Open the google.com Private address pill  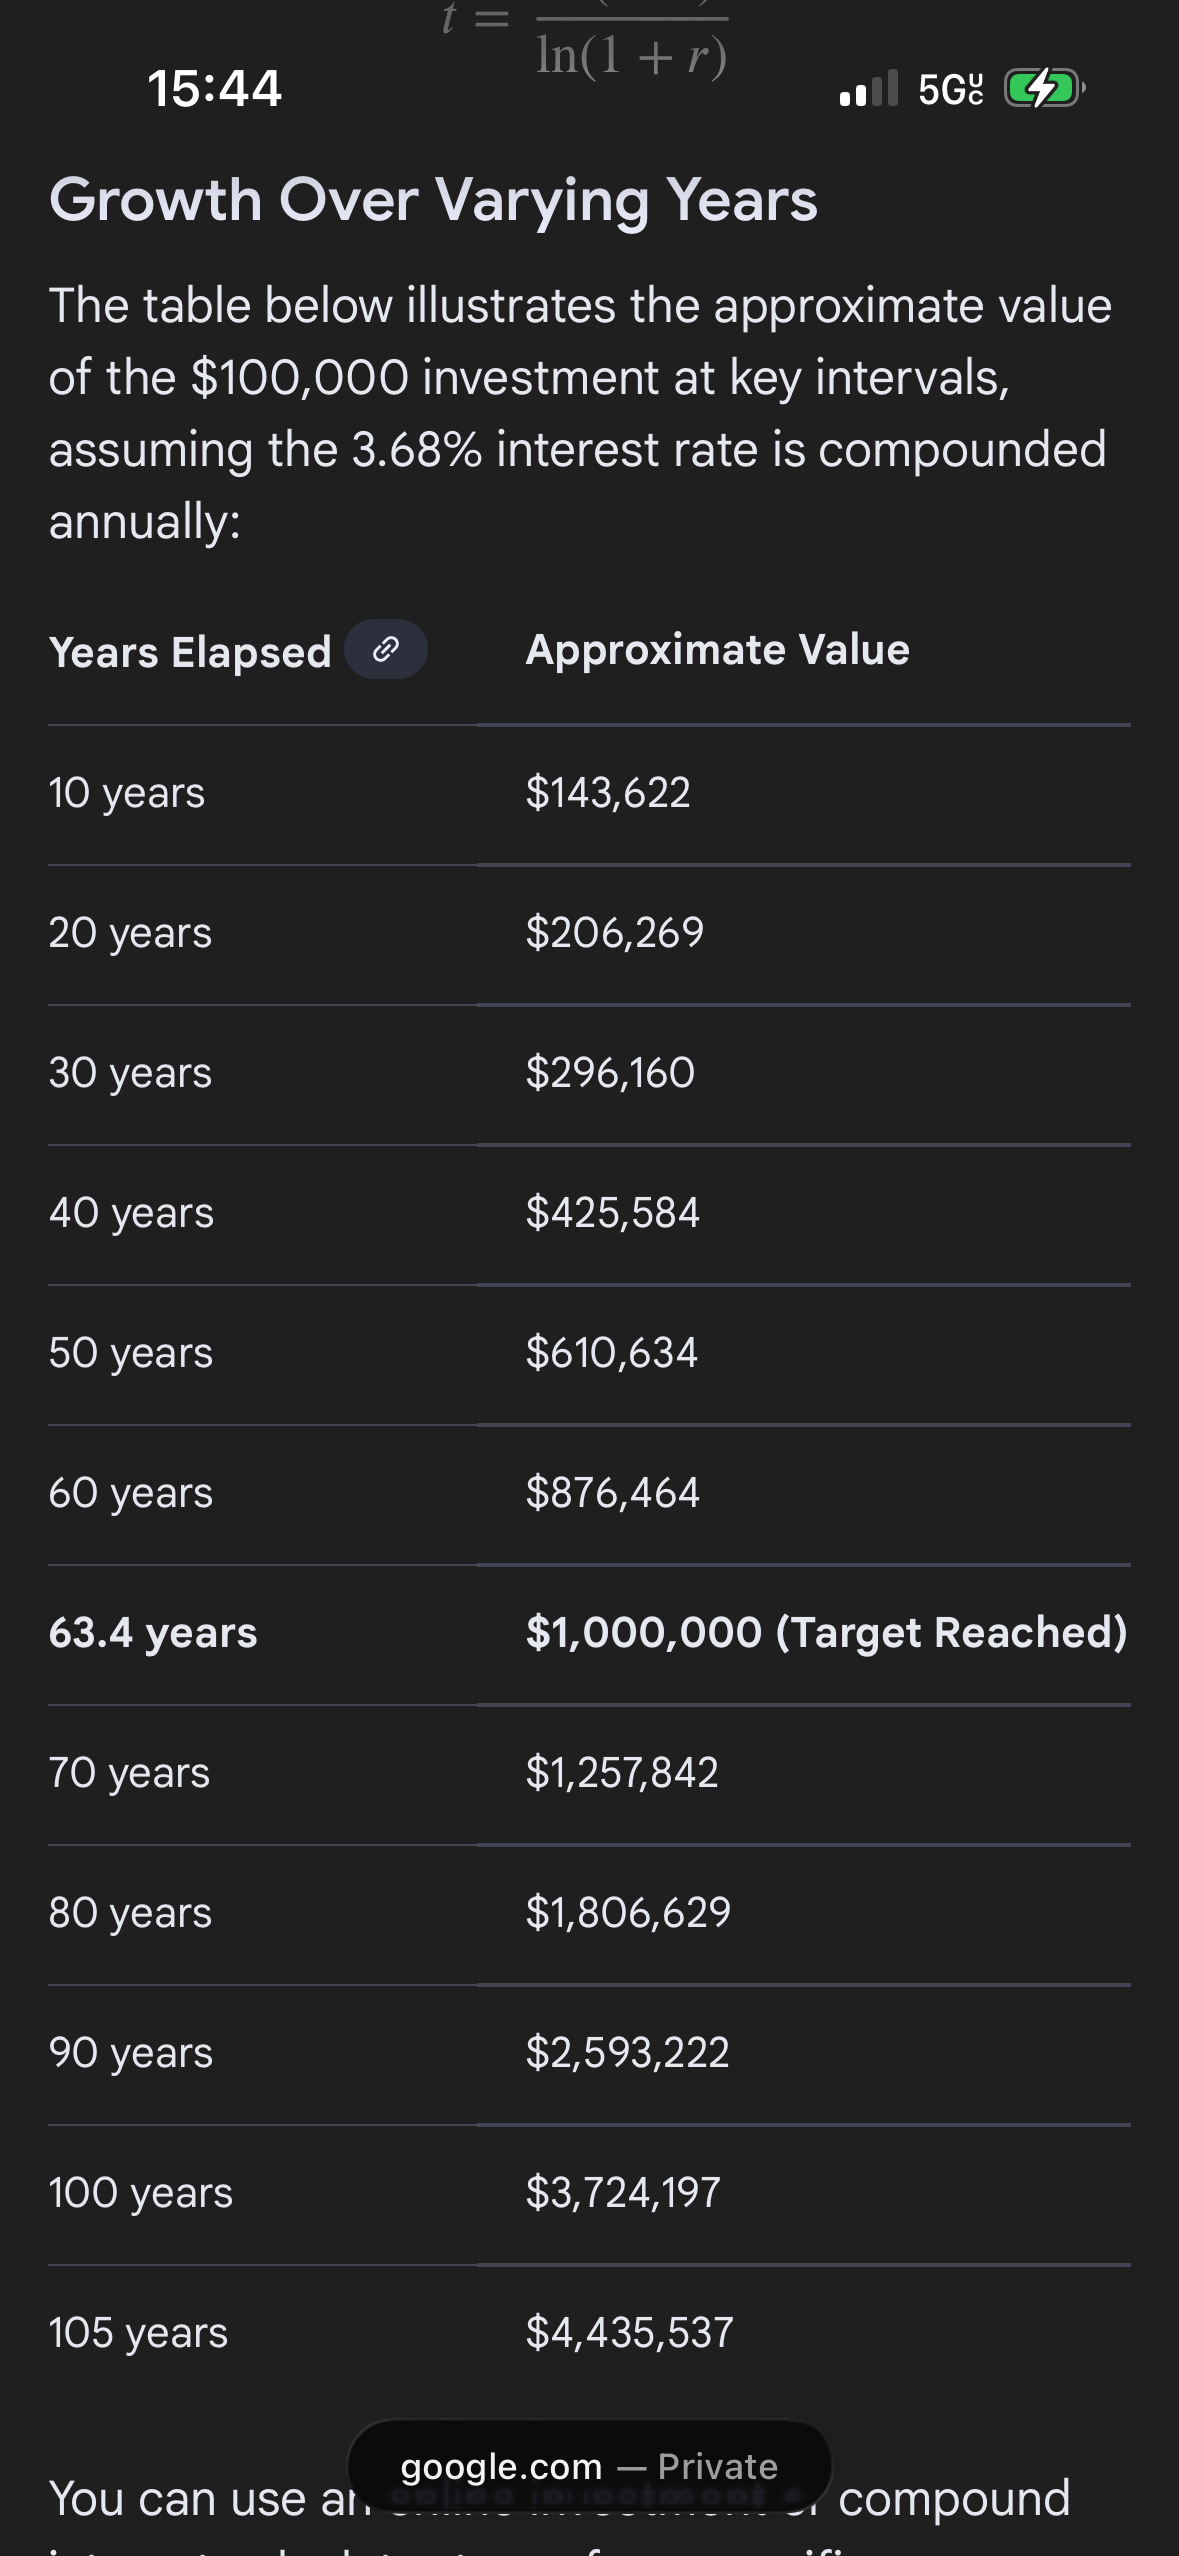[589, 2466]
